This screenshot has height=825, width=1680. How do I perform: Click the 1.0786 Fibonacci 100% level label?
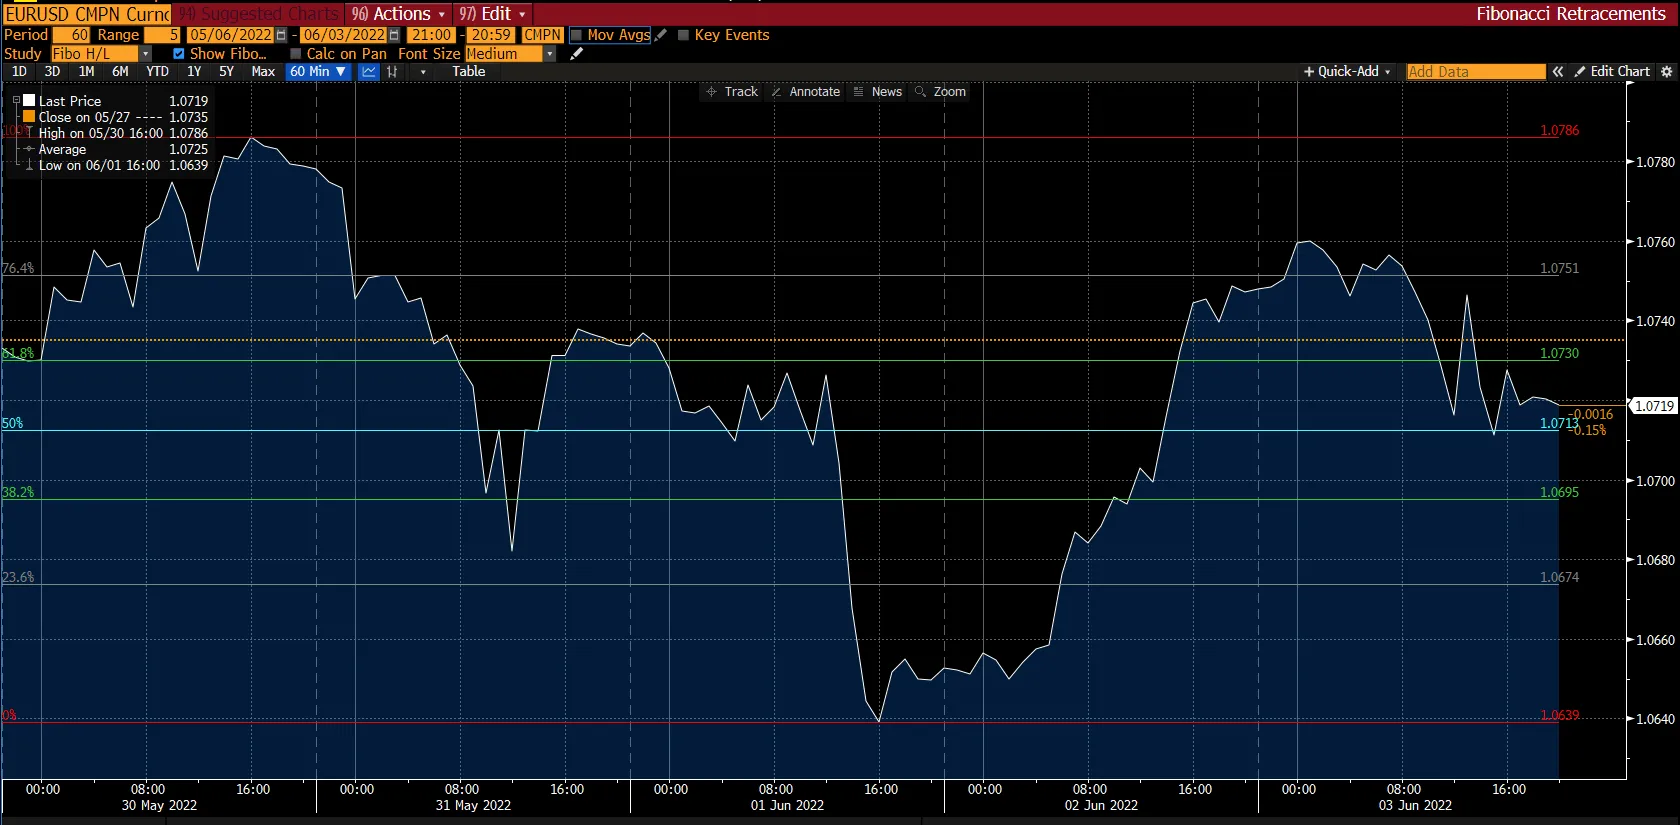(x=1559, y=131)
